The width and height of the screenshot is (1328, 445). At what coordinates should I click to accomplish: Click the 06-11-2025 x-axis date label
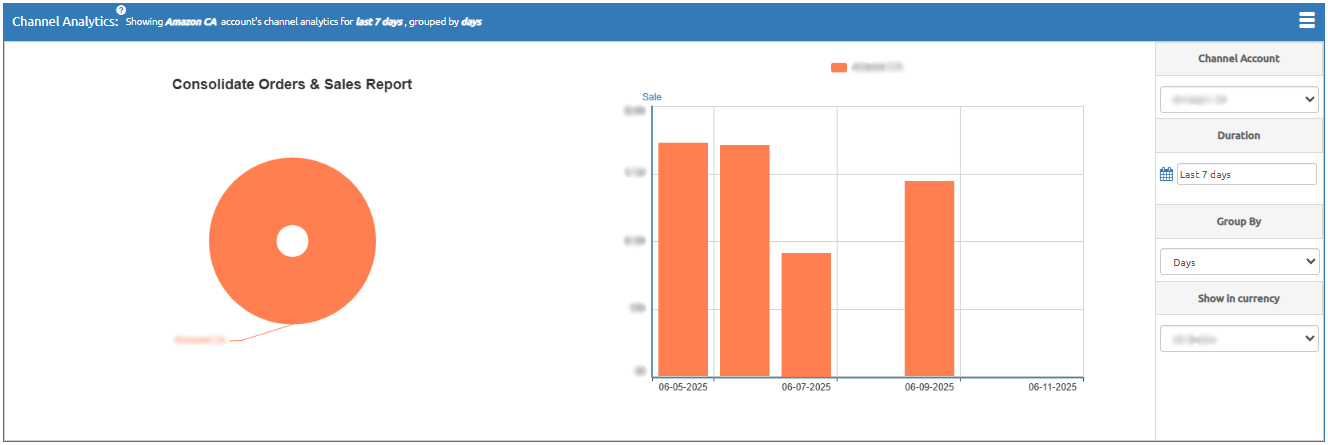(1052, 387)
